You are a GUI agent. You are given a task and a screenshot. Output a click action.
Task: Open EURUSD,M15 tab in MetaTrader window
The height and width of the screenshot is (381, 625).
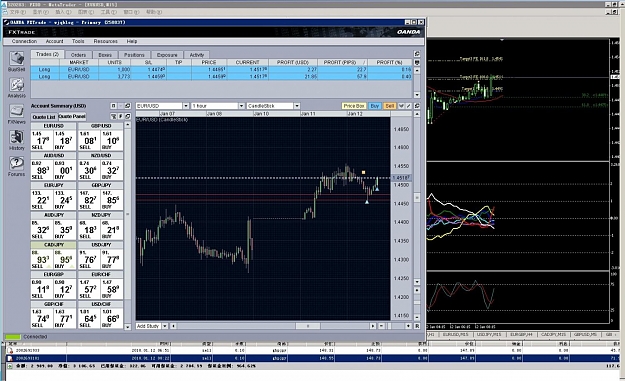pyautogui.click(x=455, y=335)
